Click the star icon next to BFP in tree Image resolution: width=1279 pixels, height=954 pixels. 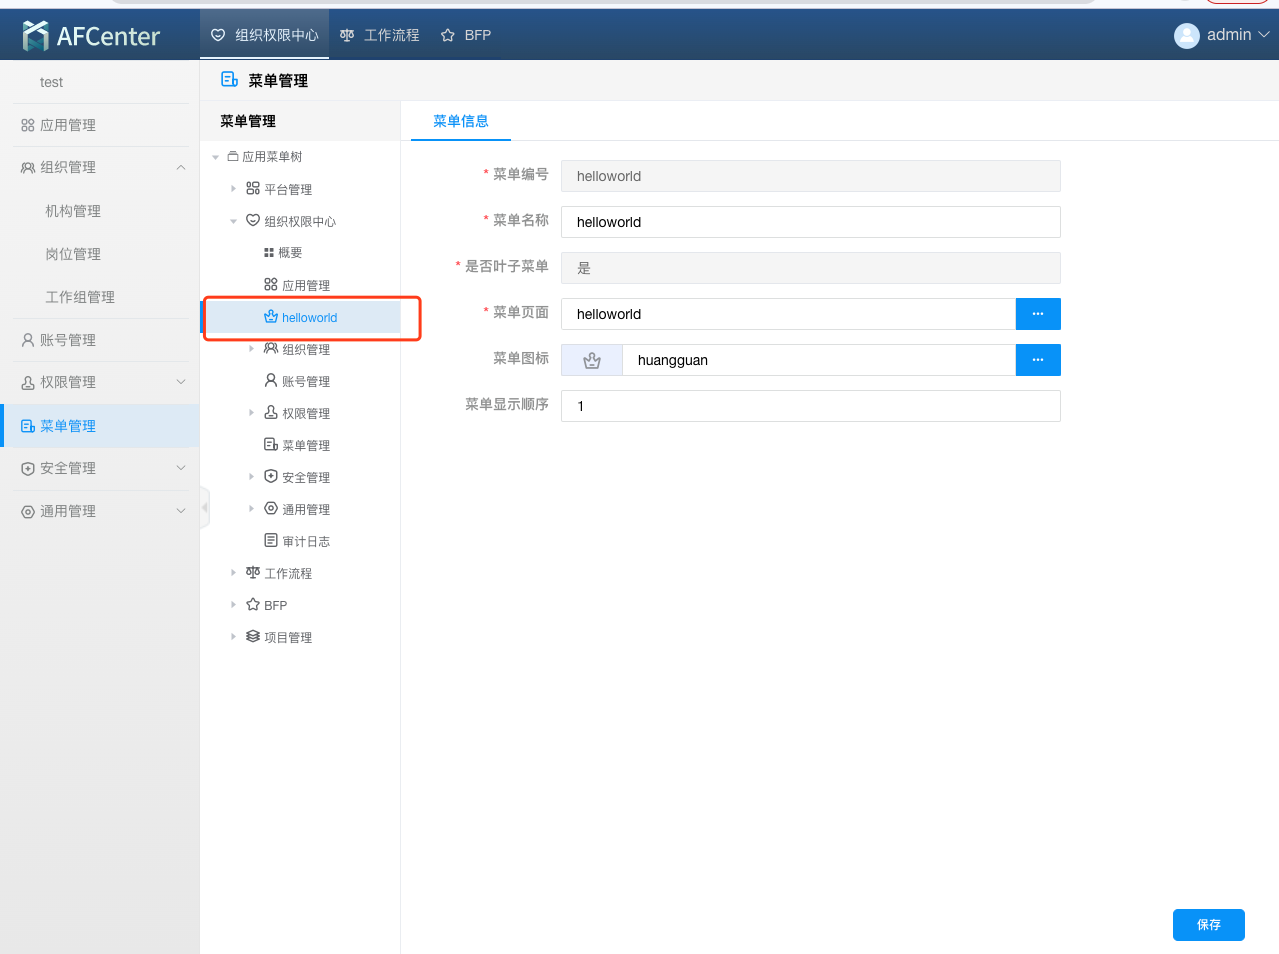click(x=253, y=605)
